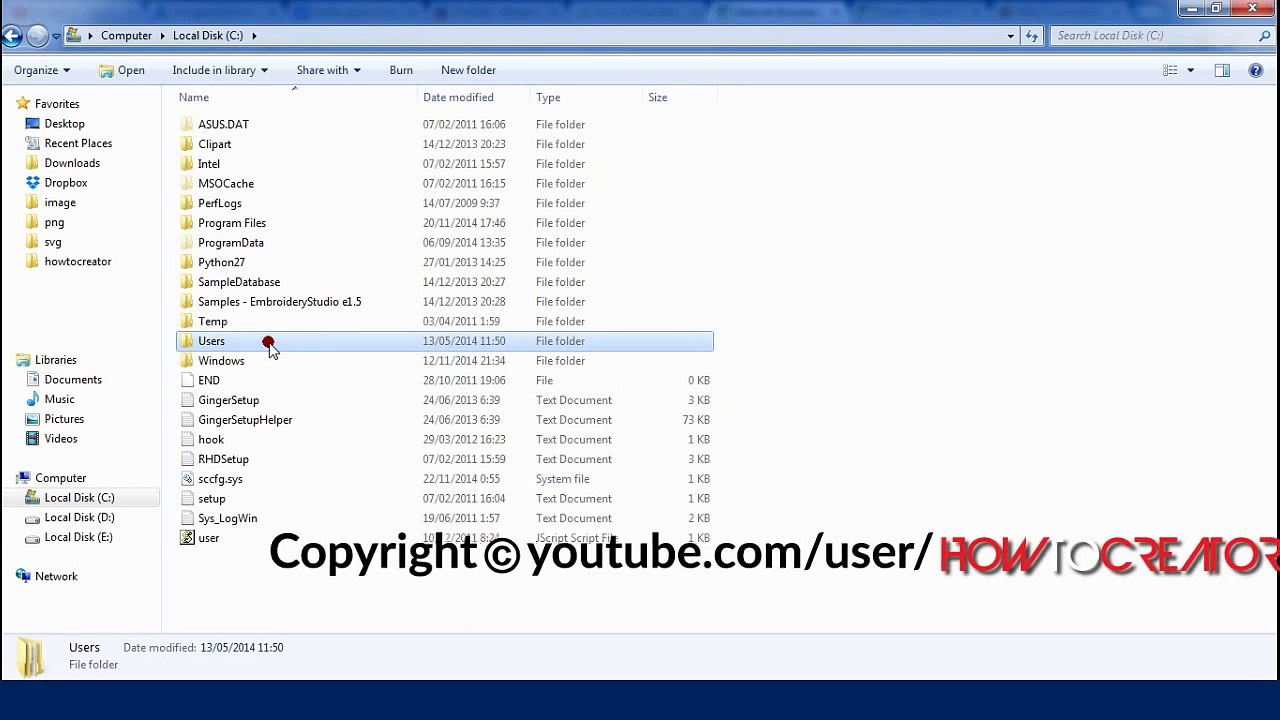Refresh the current folder view
The height and width of the screenshot is (720, 1280).
click(x=1032, y=36)
